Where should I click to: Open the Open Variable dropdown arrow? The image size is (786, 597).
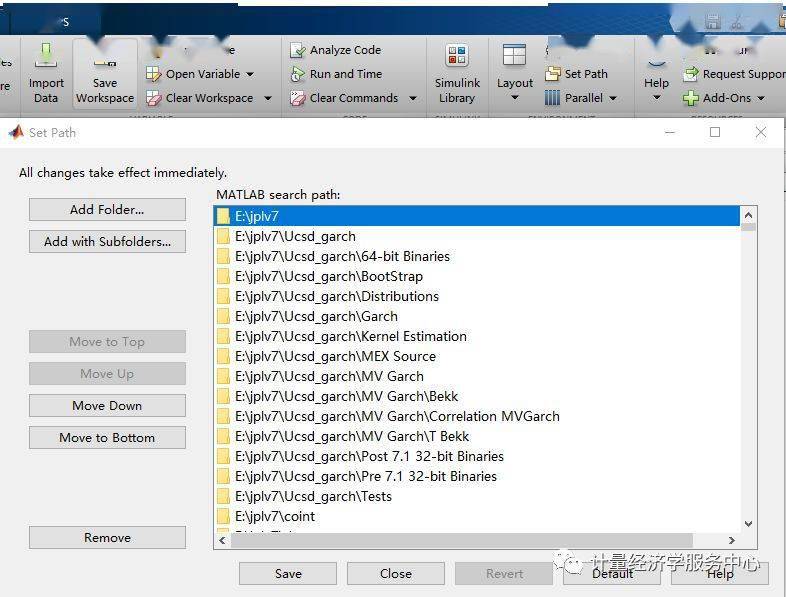pyautogui.click(x=250, y=74)
